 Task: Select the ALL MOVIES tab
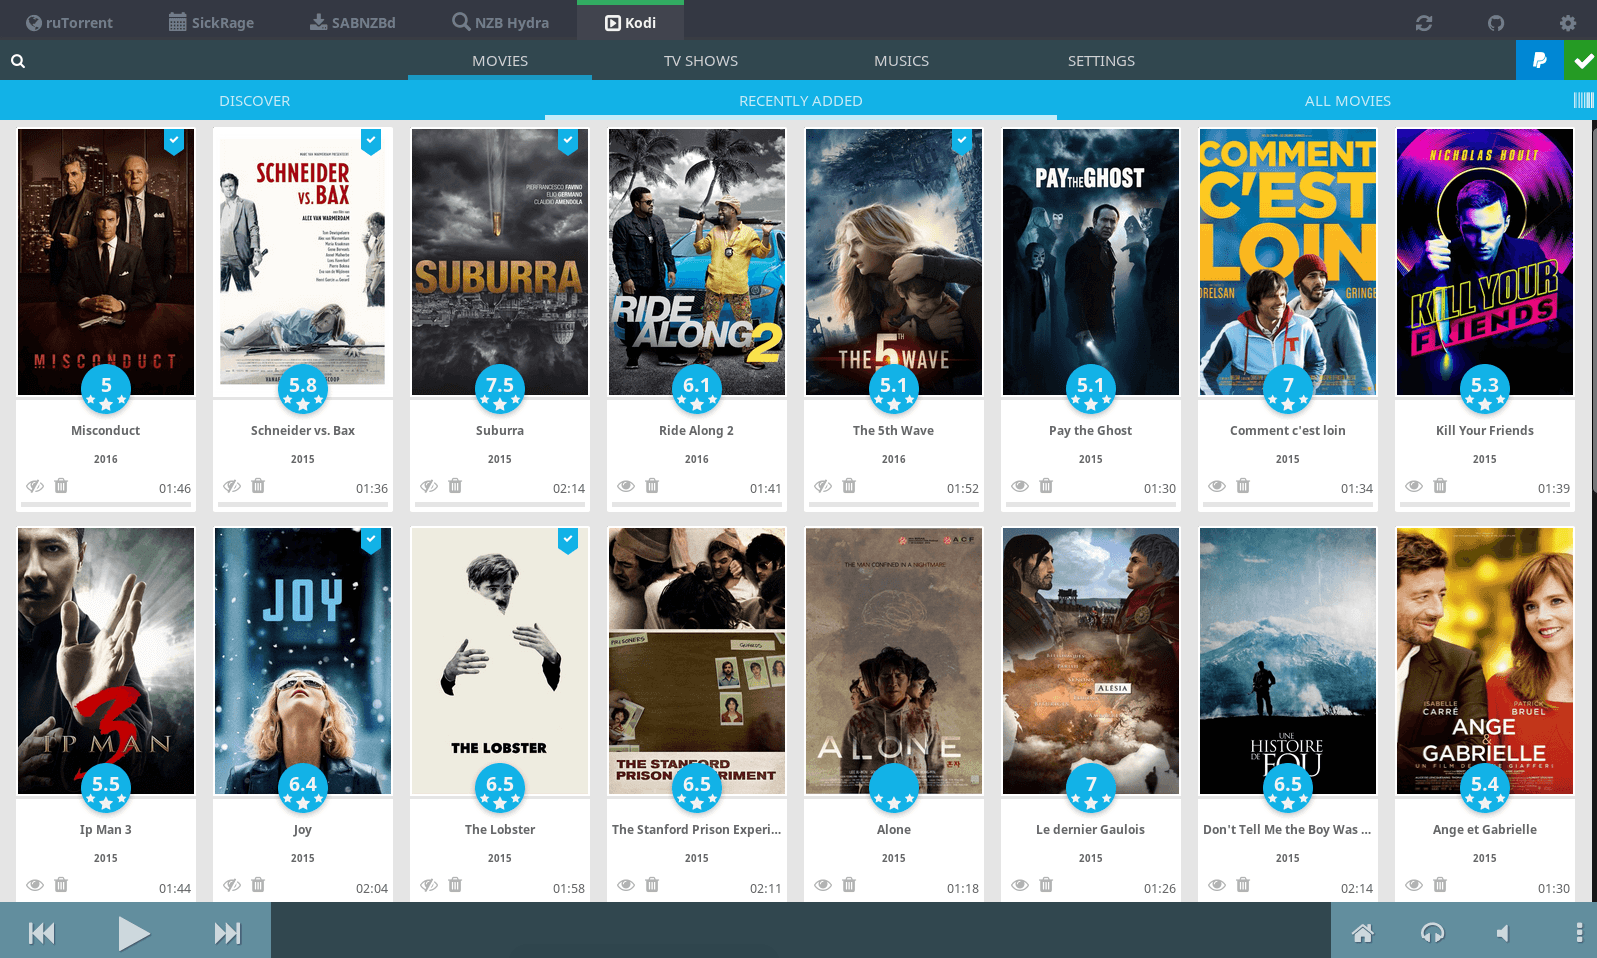1347,101
